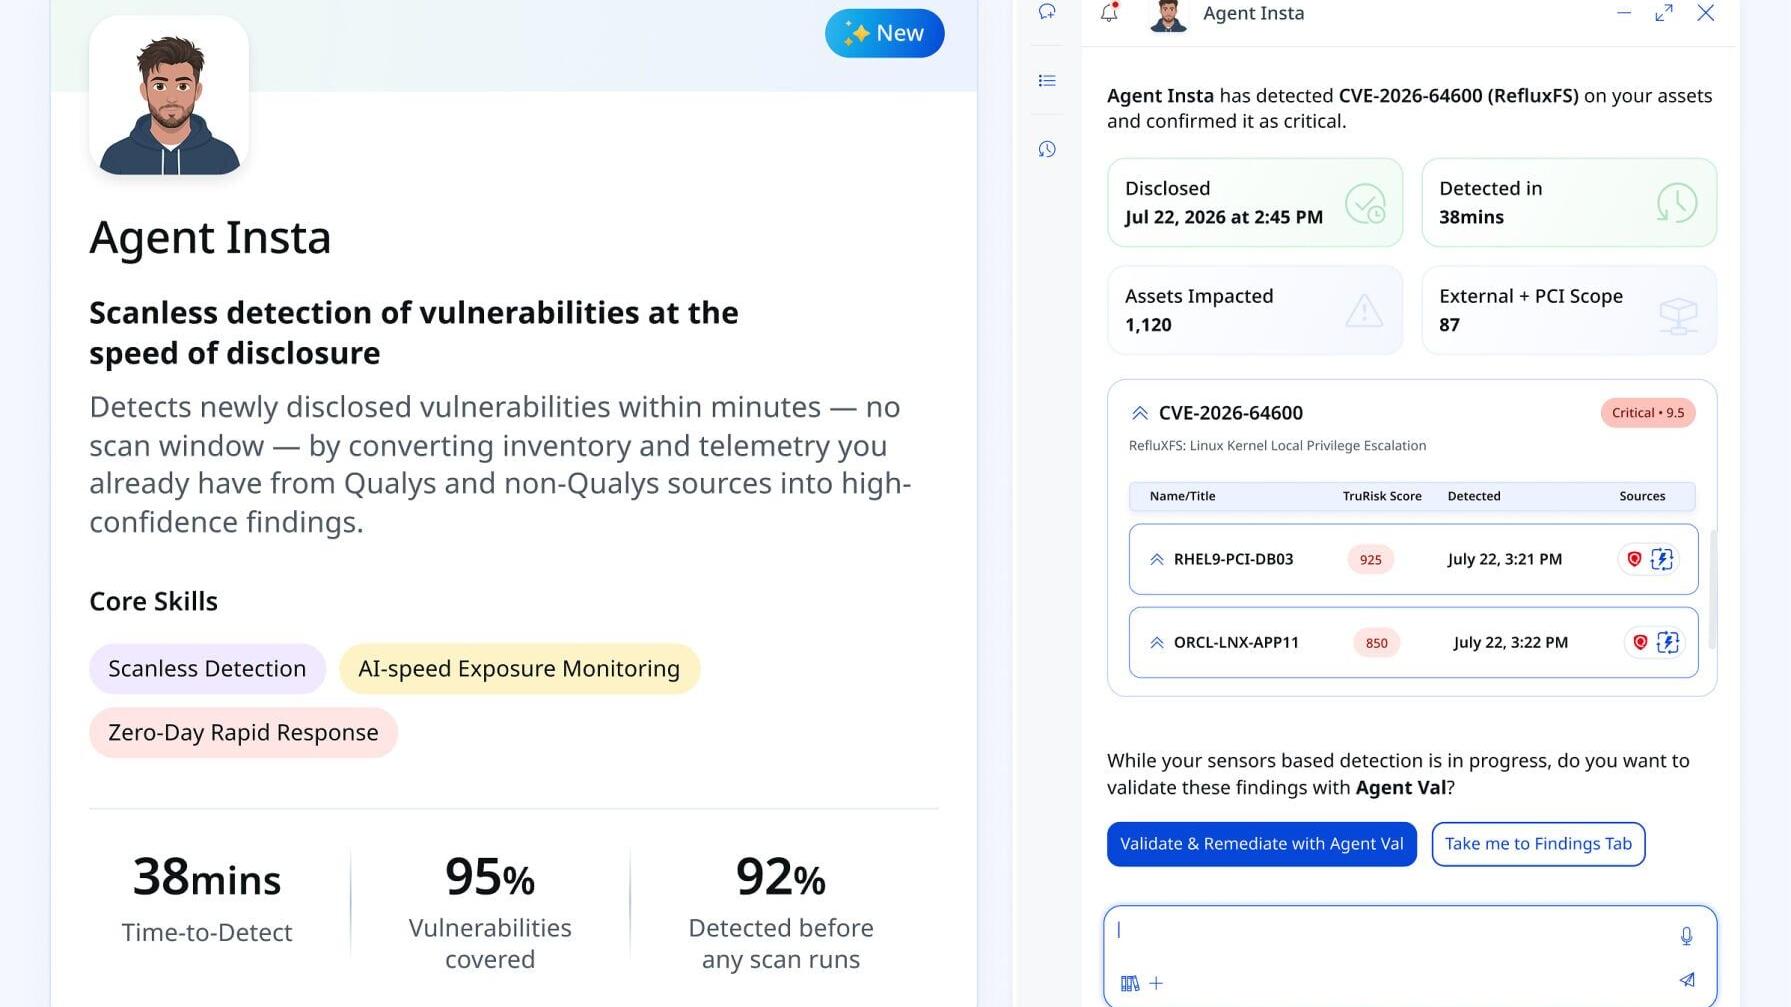Click the Sources column header
1791x1007 pixels.
pos(1642,496)
